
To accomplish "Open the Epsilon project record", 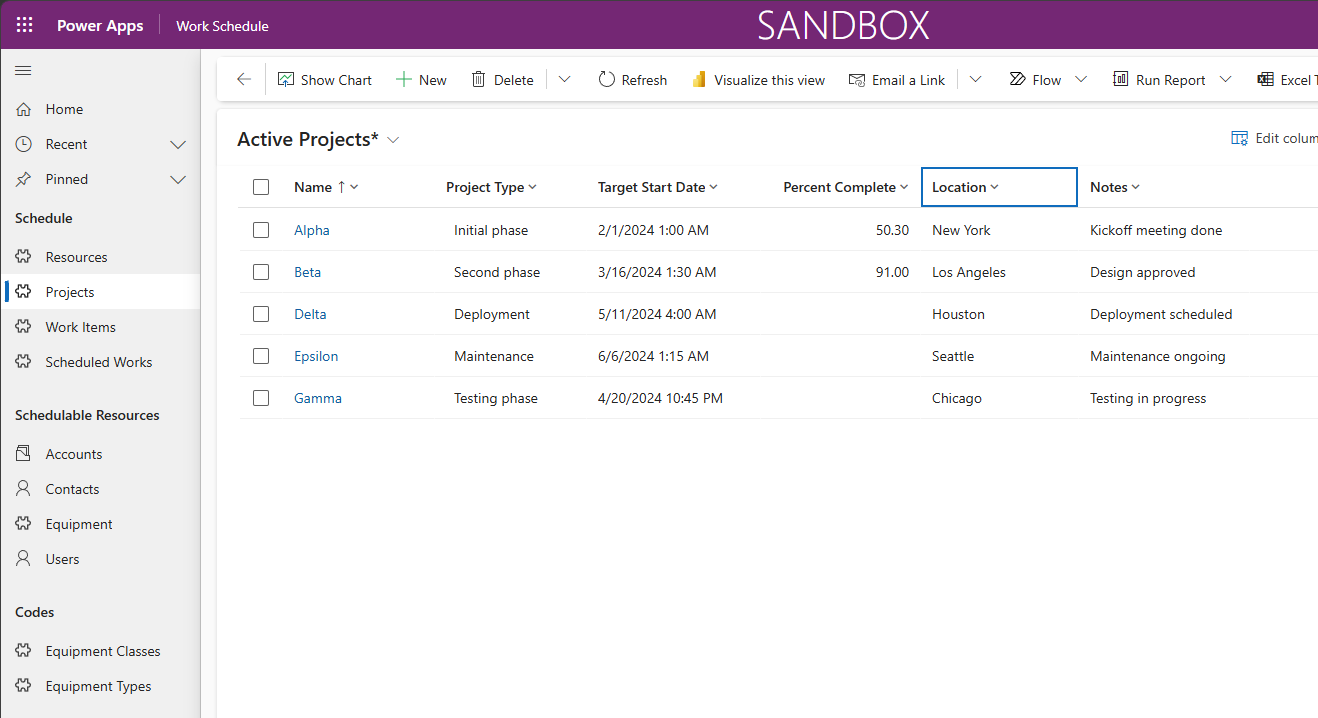I will pos(316,356).
